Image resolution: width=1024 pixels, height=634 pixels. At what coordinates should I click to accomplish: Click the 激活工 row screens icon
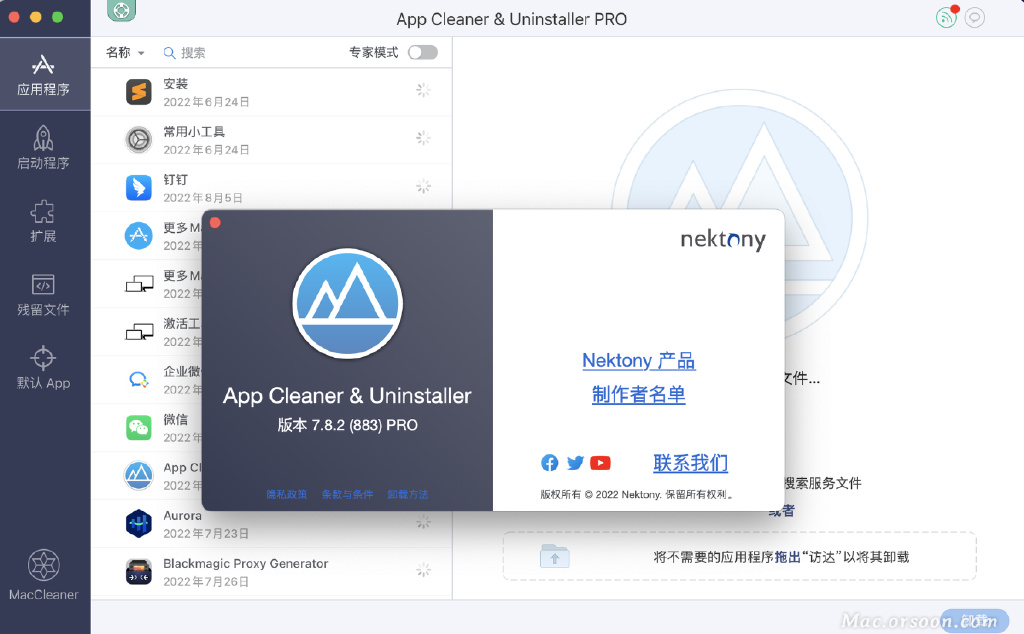tap(139, 331)
